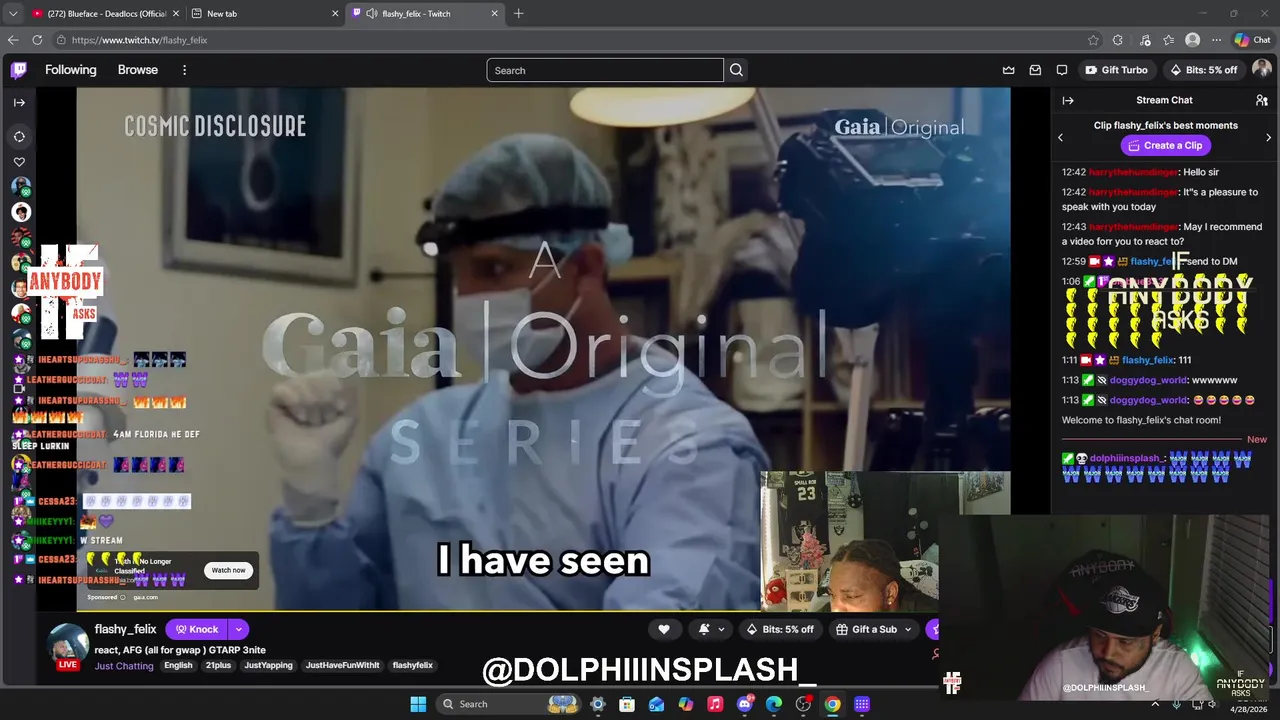This screenshot has height=720, width=1280.
Task: Expand the left followed-channels sidebar
Action: [19, 102]
